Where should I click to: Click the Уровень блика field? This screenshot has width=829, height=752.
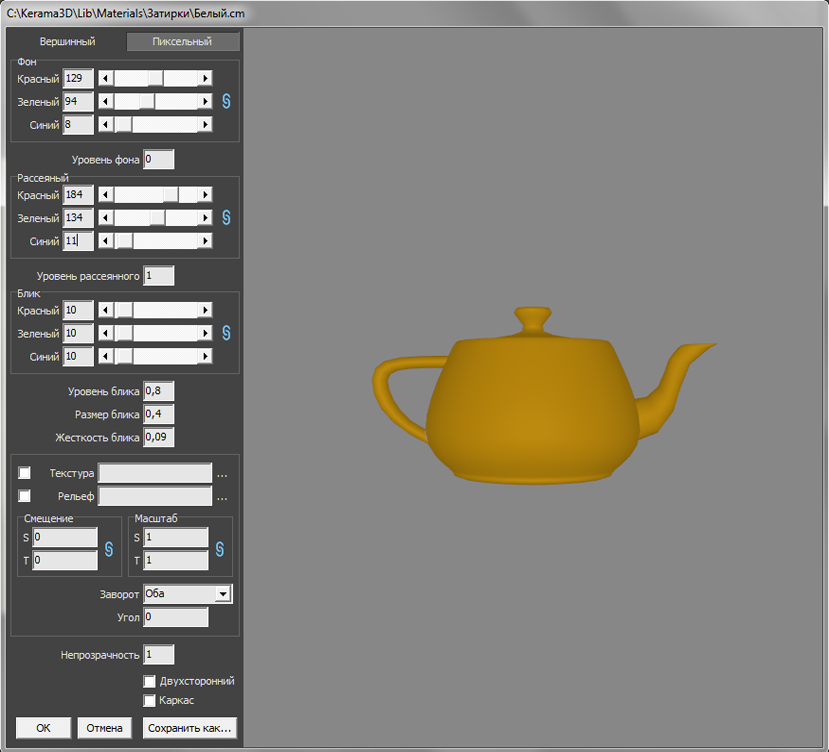tap(159, 391)
